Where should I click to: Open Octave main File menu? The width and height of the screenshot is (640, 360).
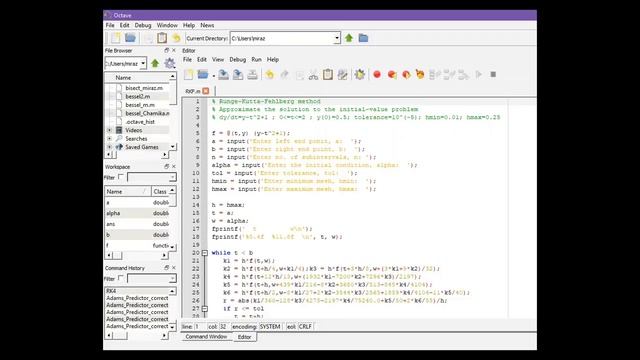pyautogui.click(x=110, y=25)
